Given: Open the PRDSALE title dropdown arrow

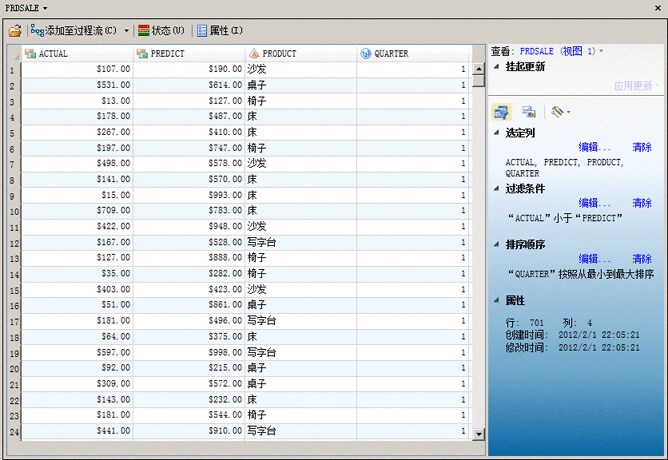Looking at the screenshot, I should (45, 8).
